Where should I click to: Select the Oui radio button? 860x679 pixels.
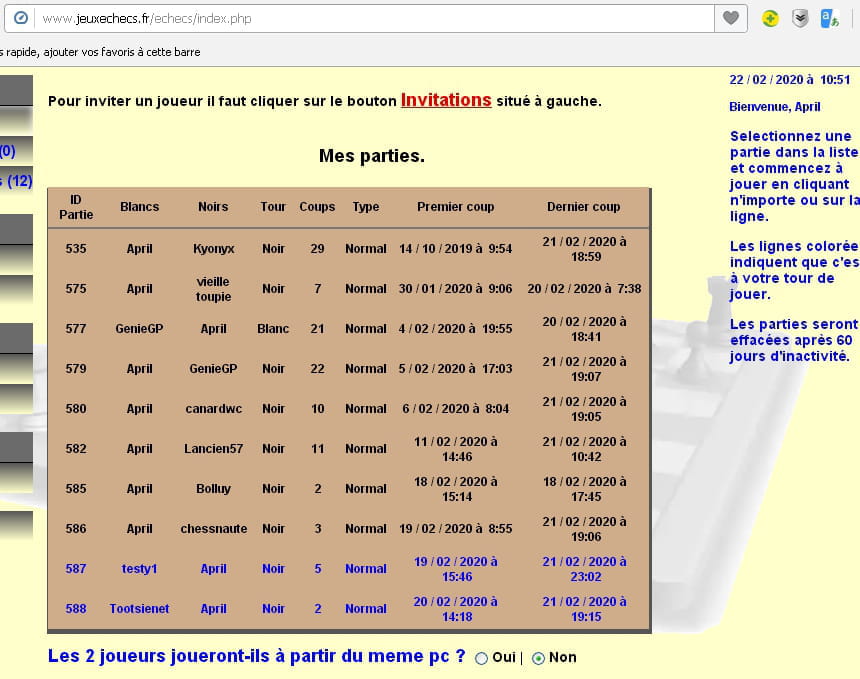coord(481,658)
